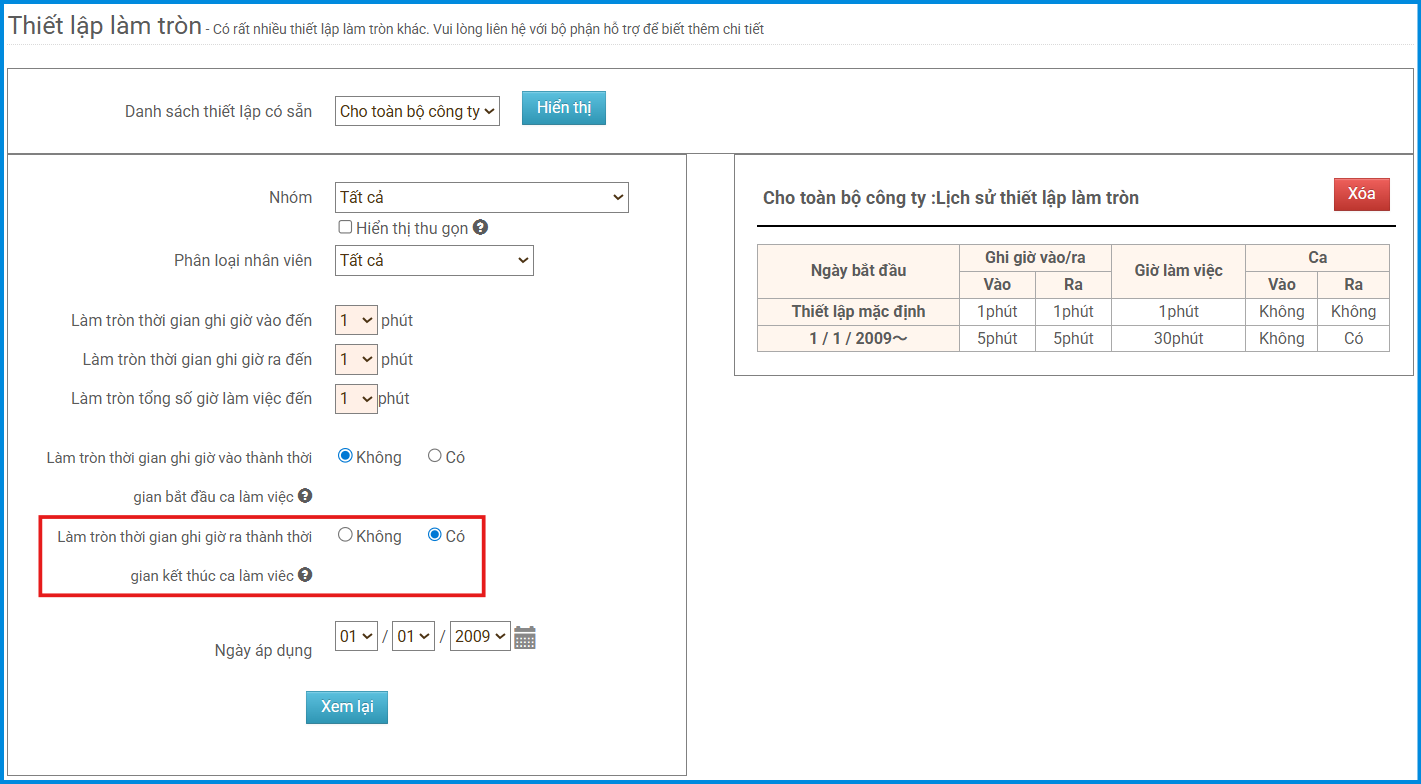Select Không for clock-out shift end rounding
The image size is (1421, 784).
[346, 535]
